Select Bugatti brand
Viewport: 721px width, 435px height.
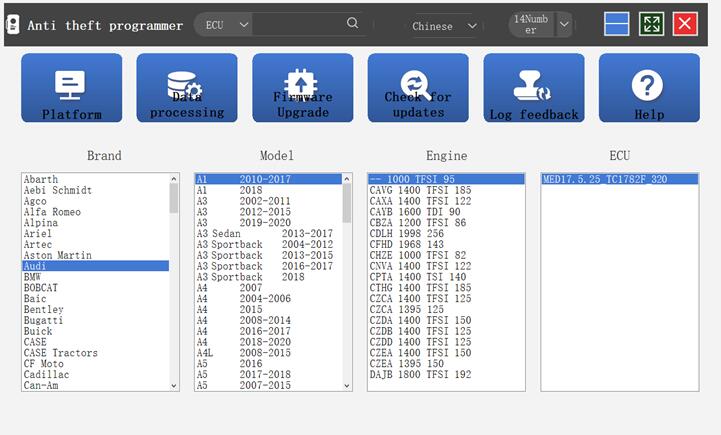tap(96, 321)
